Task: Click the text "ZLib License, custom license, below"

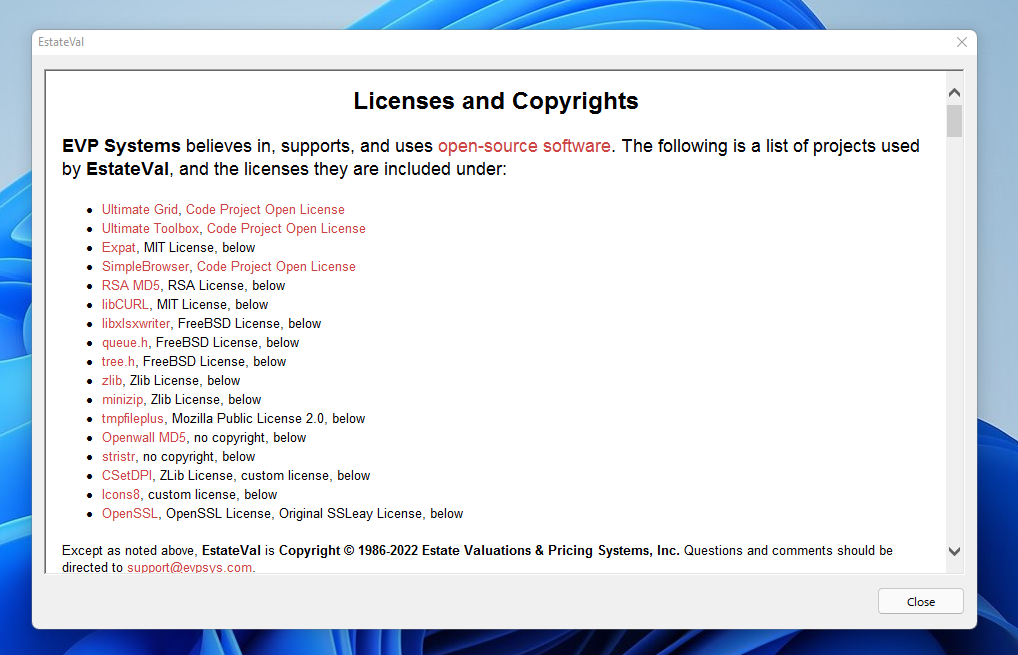Action: click(x=265, y=476)
